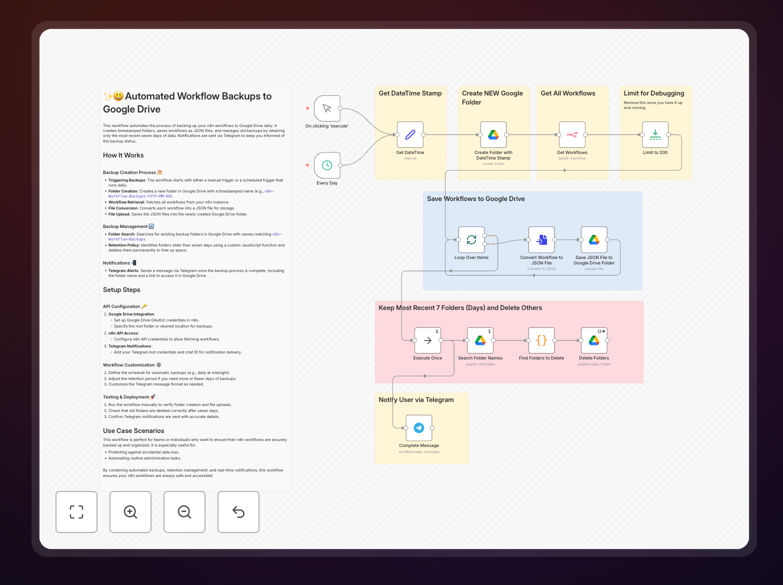Click the Automated Workflow Backups to Google Drive heading

click(x=187, y=102)
